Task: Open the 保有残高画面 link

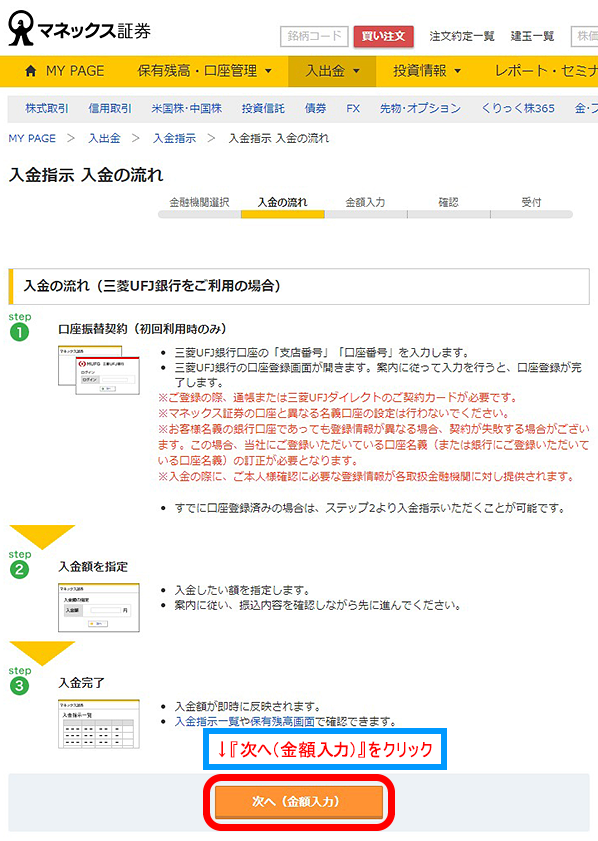Action: [x=283, y=722]
